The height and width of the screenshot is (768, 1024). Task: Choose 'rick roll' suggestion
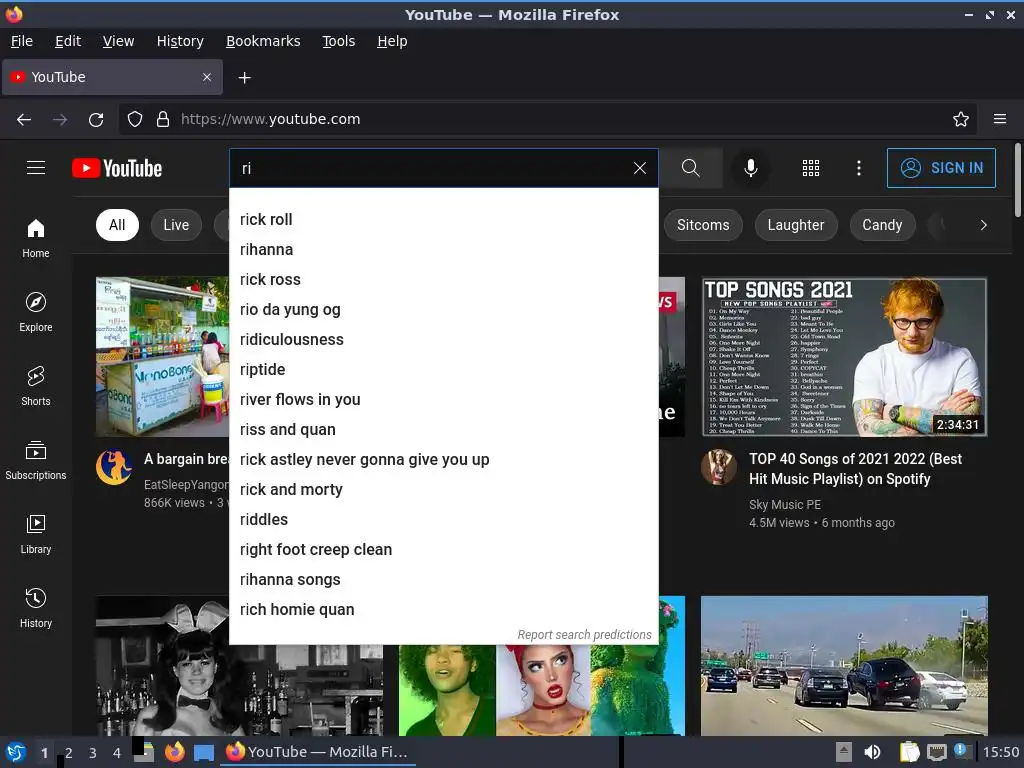pyautogui.click(x=443, y=219)
